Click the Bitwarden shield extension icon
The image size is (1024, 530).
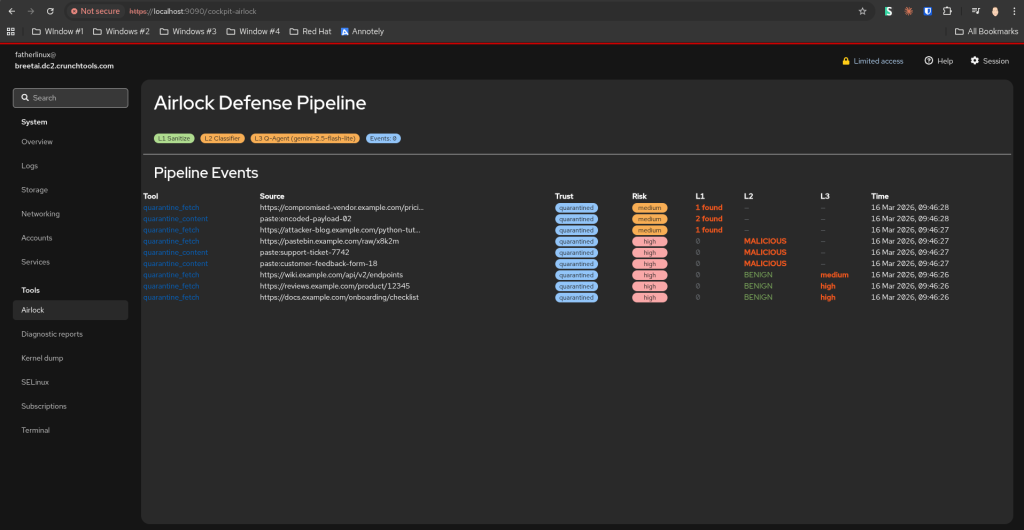point(927,11)
